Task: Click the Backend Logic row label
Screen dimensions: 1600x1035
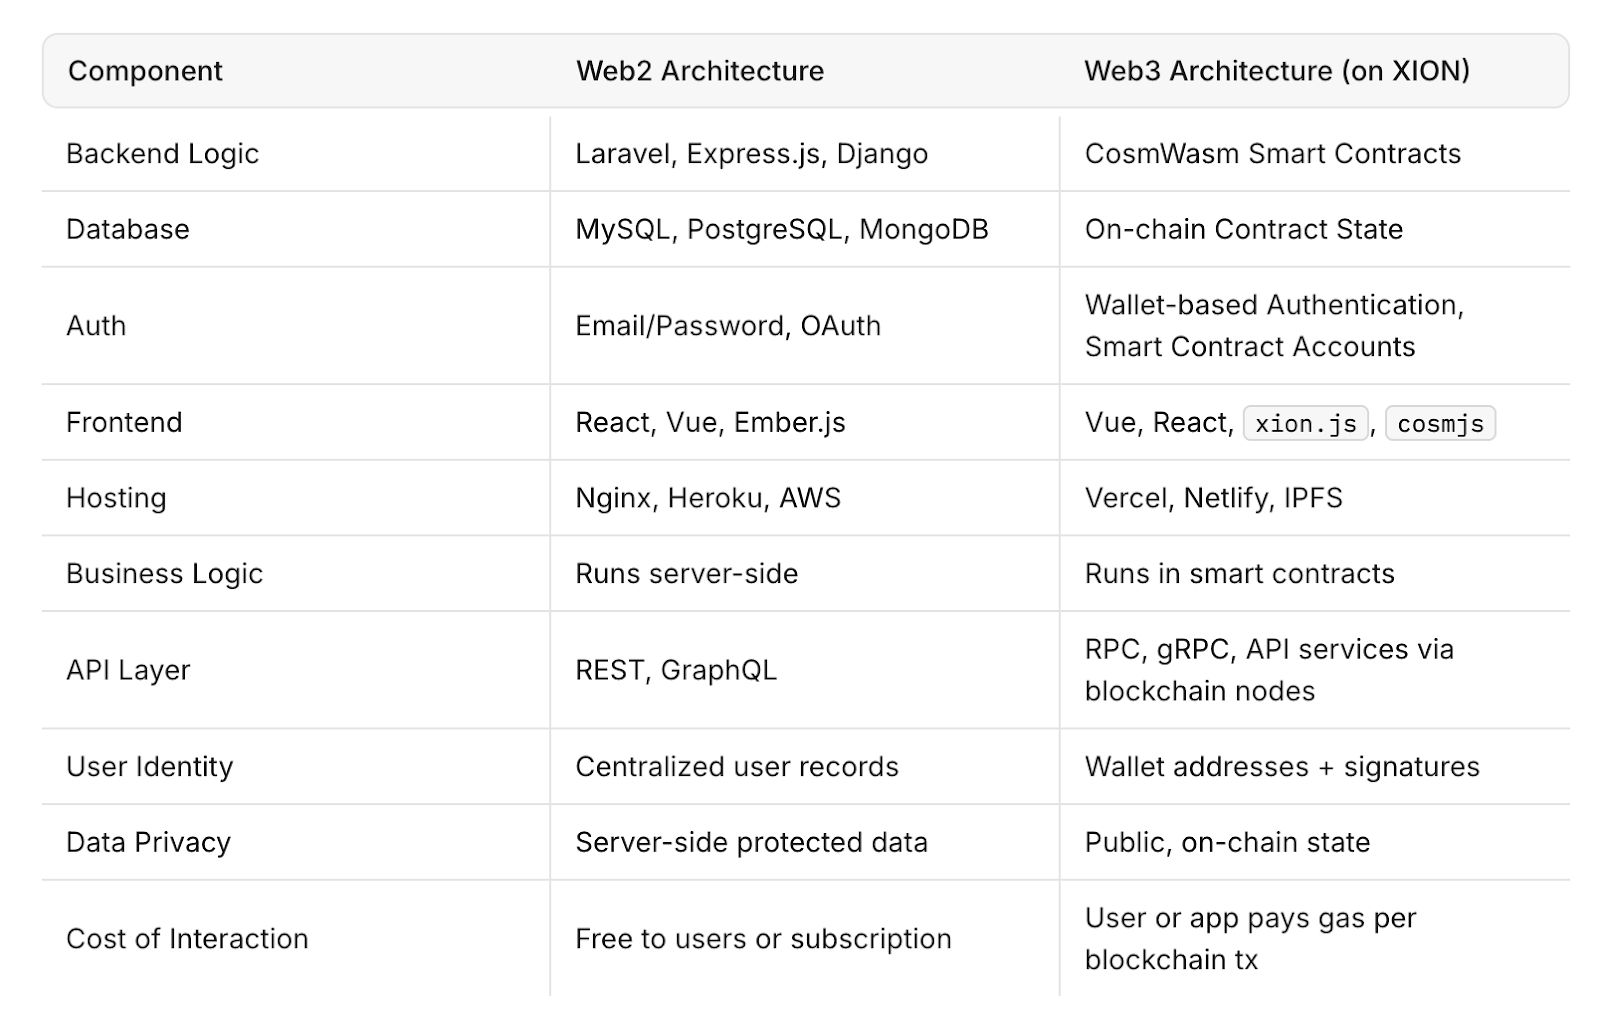Action: [162, 154]
